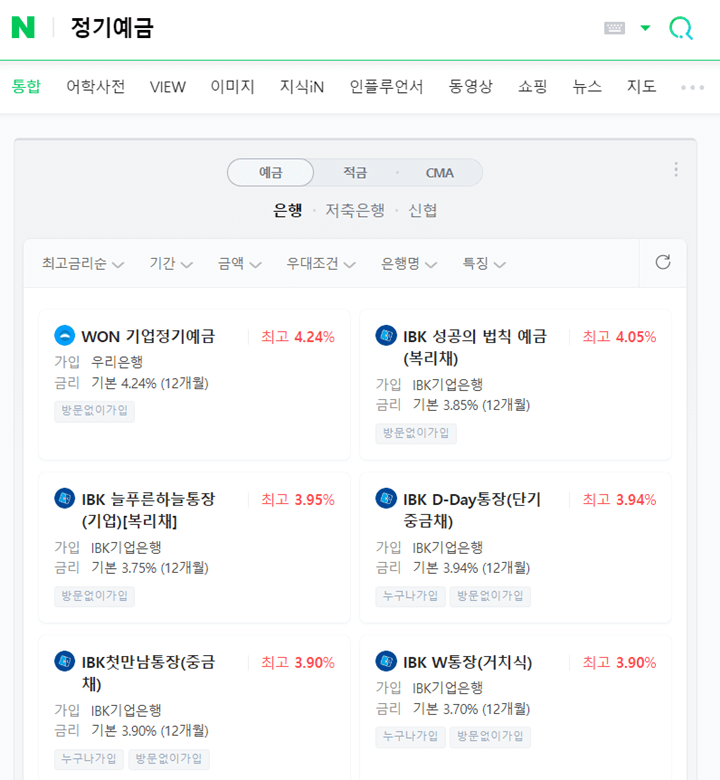Click 누구나가입 tag on W통장(거치식)
The height and width of the screenshot is (780, 720).
click(x=410, y=736)
